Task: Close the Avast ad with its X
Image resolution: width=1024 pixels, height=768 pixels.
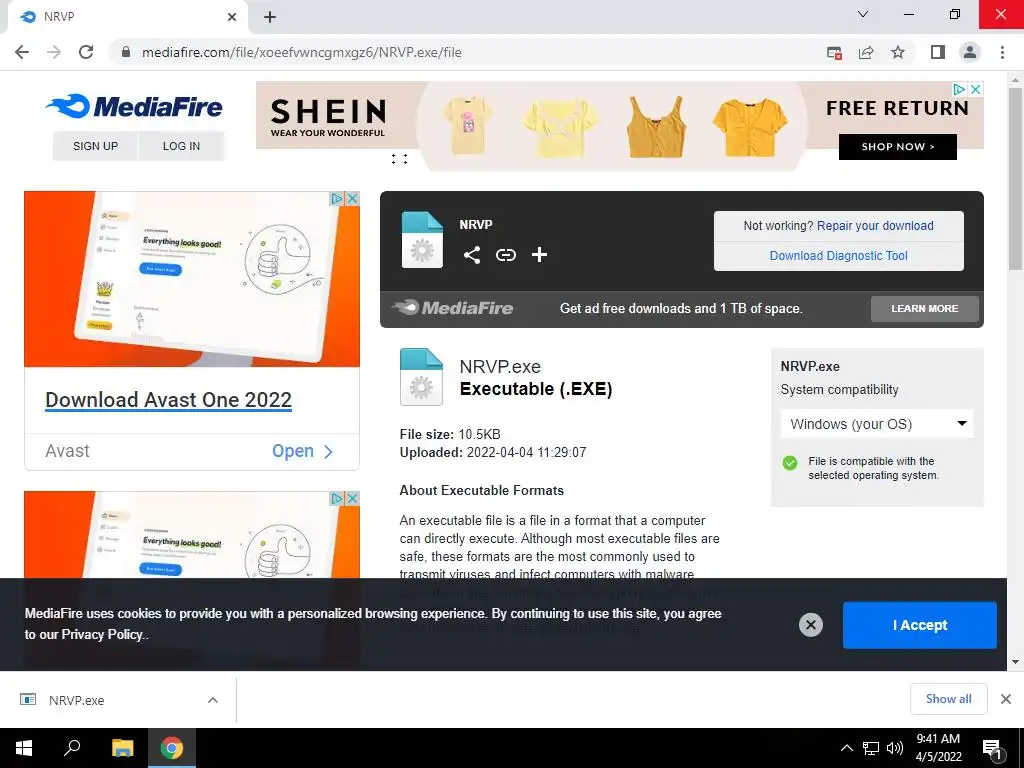Action: 352,199
